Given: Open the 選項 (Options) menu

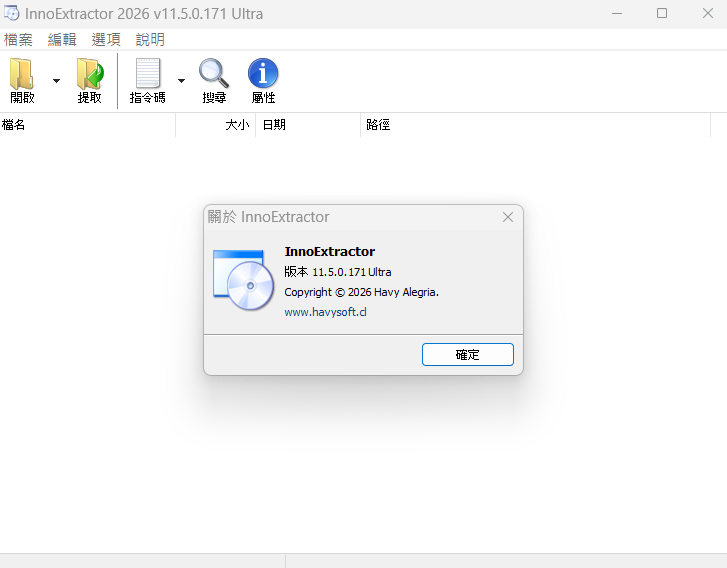Looking at the screenshot, I should 106,40.
